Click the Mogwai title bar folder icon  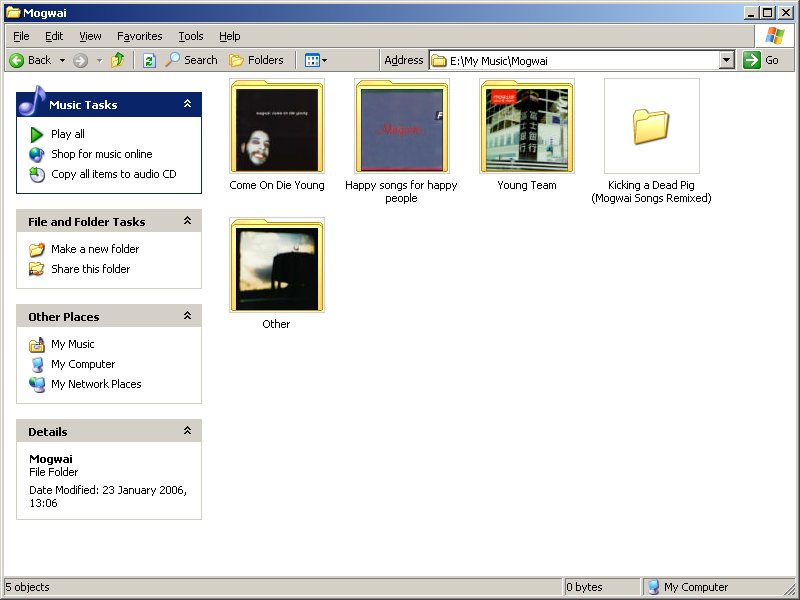click(x=13, y=12)
